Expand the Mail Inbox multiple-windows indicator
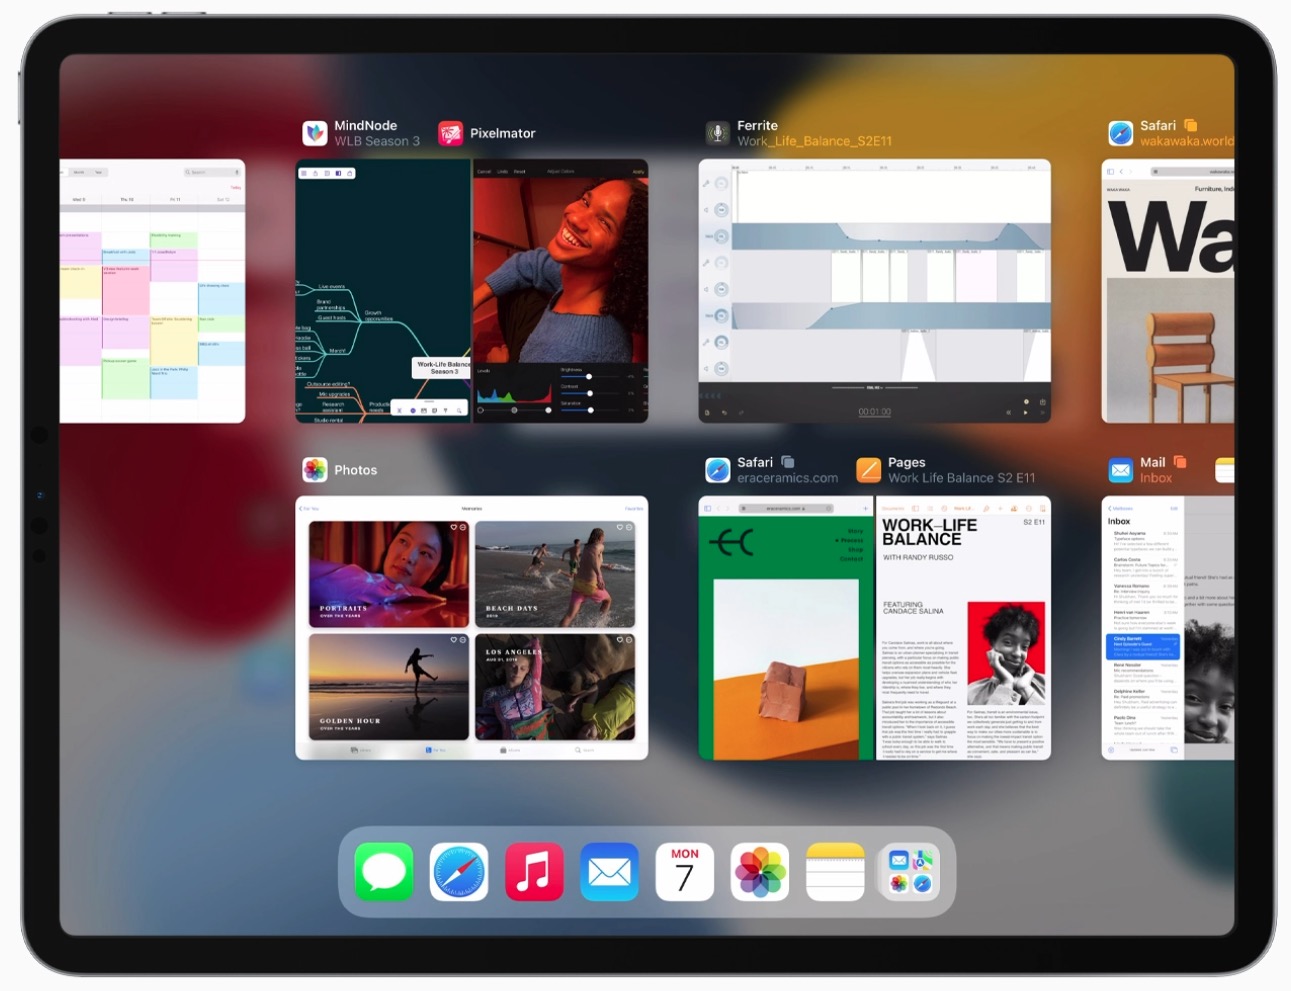Image resolution: width=1291 pixels, height=991 pixels. (1180, 462)
